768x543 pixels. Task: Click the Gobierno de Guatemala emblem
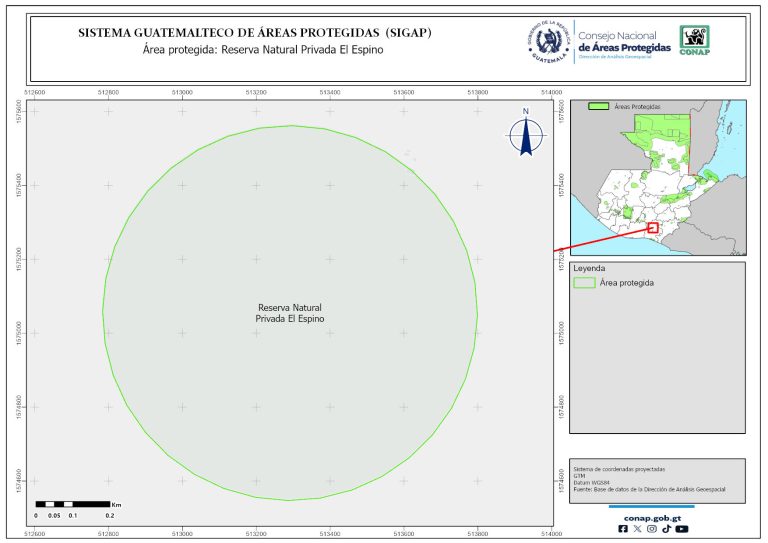pos(548,42)
